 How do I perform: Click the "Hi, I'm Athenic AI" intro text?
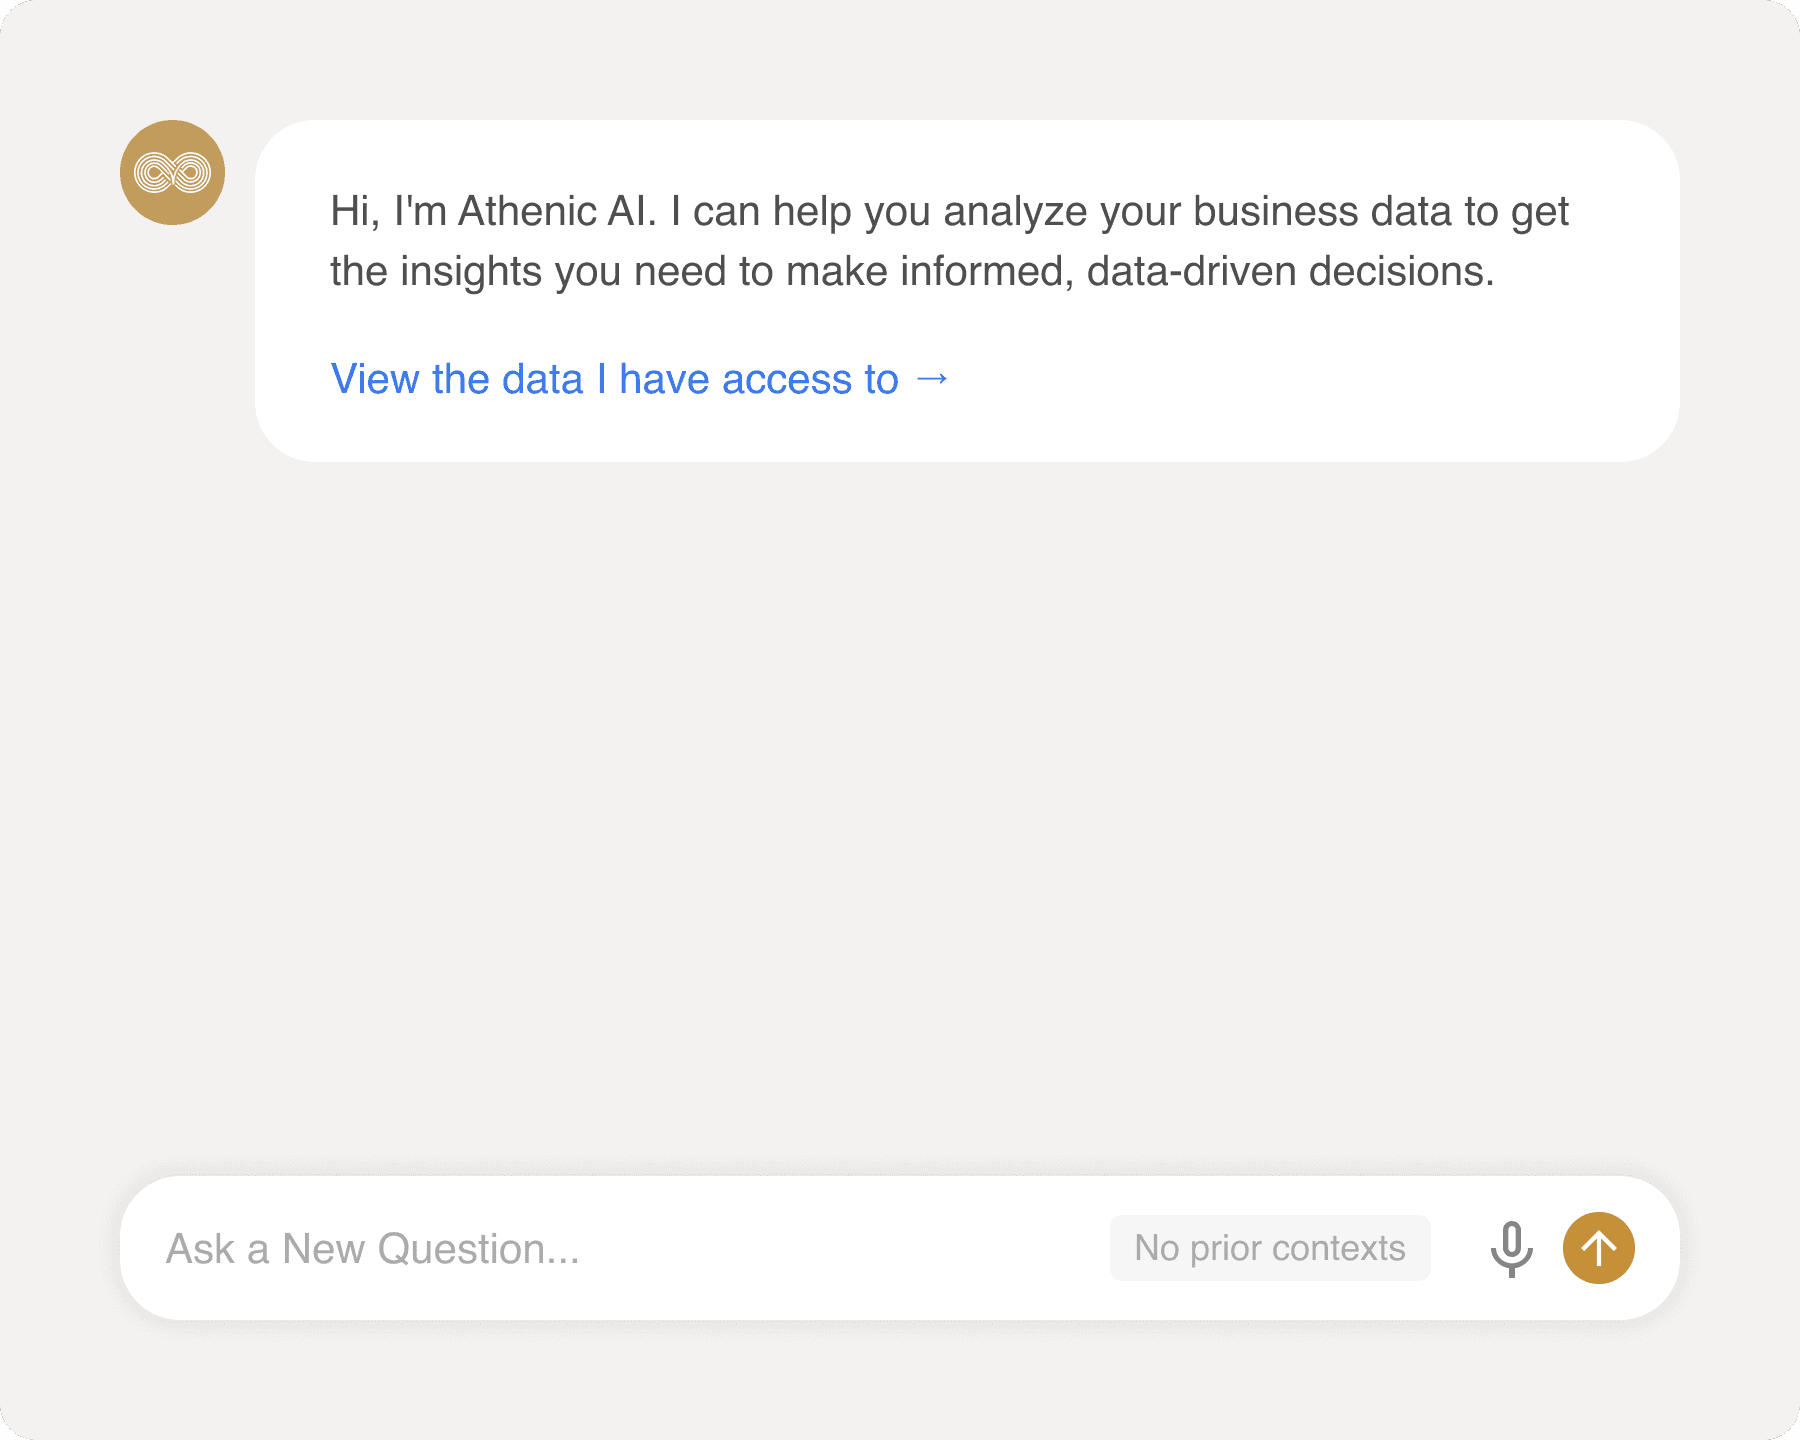(x=493, y=212)
